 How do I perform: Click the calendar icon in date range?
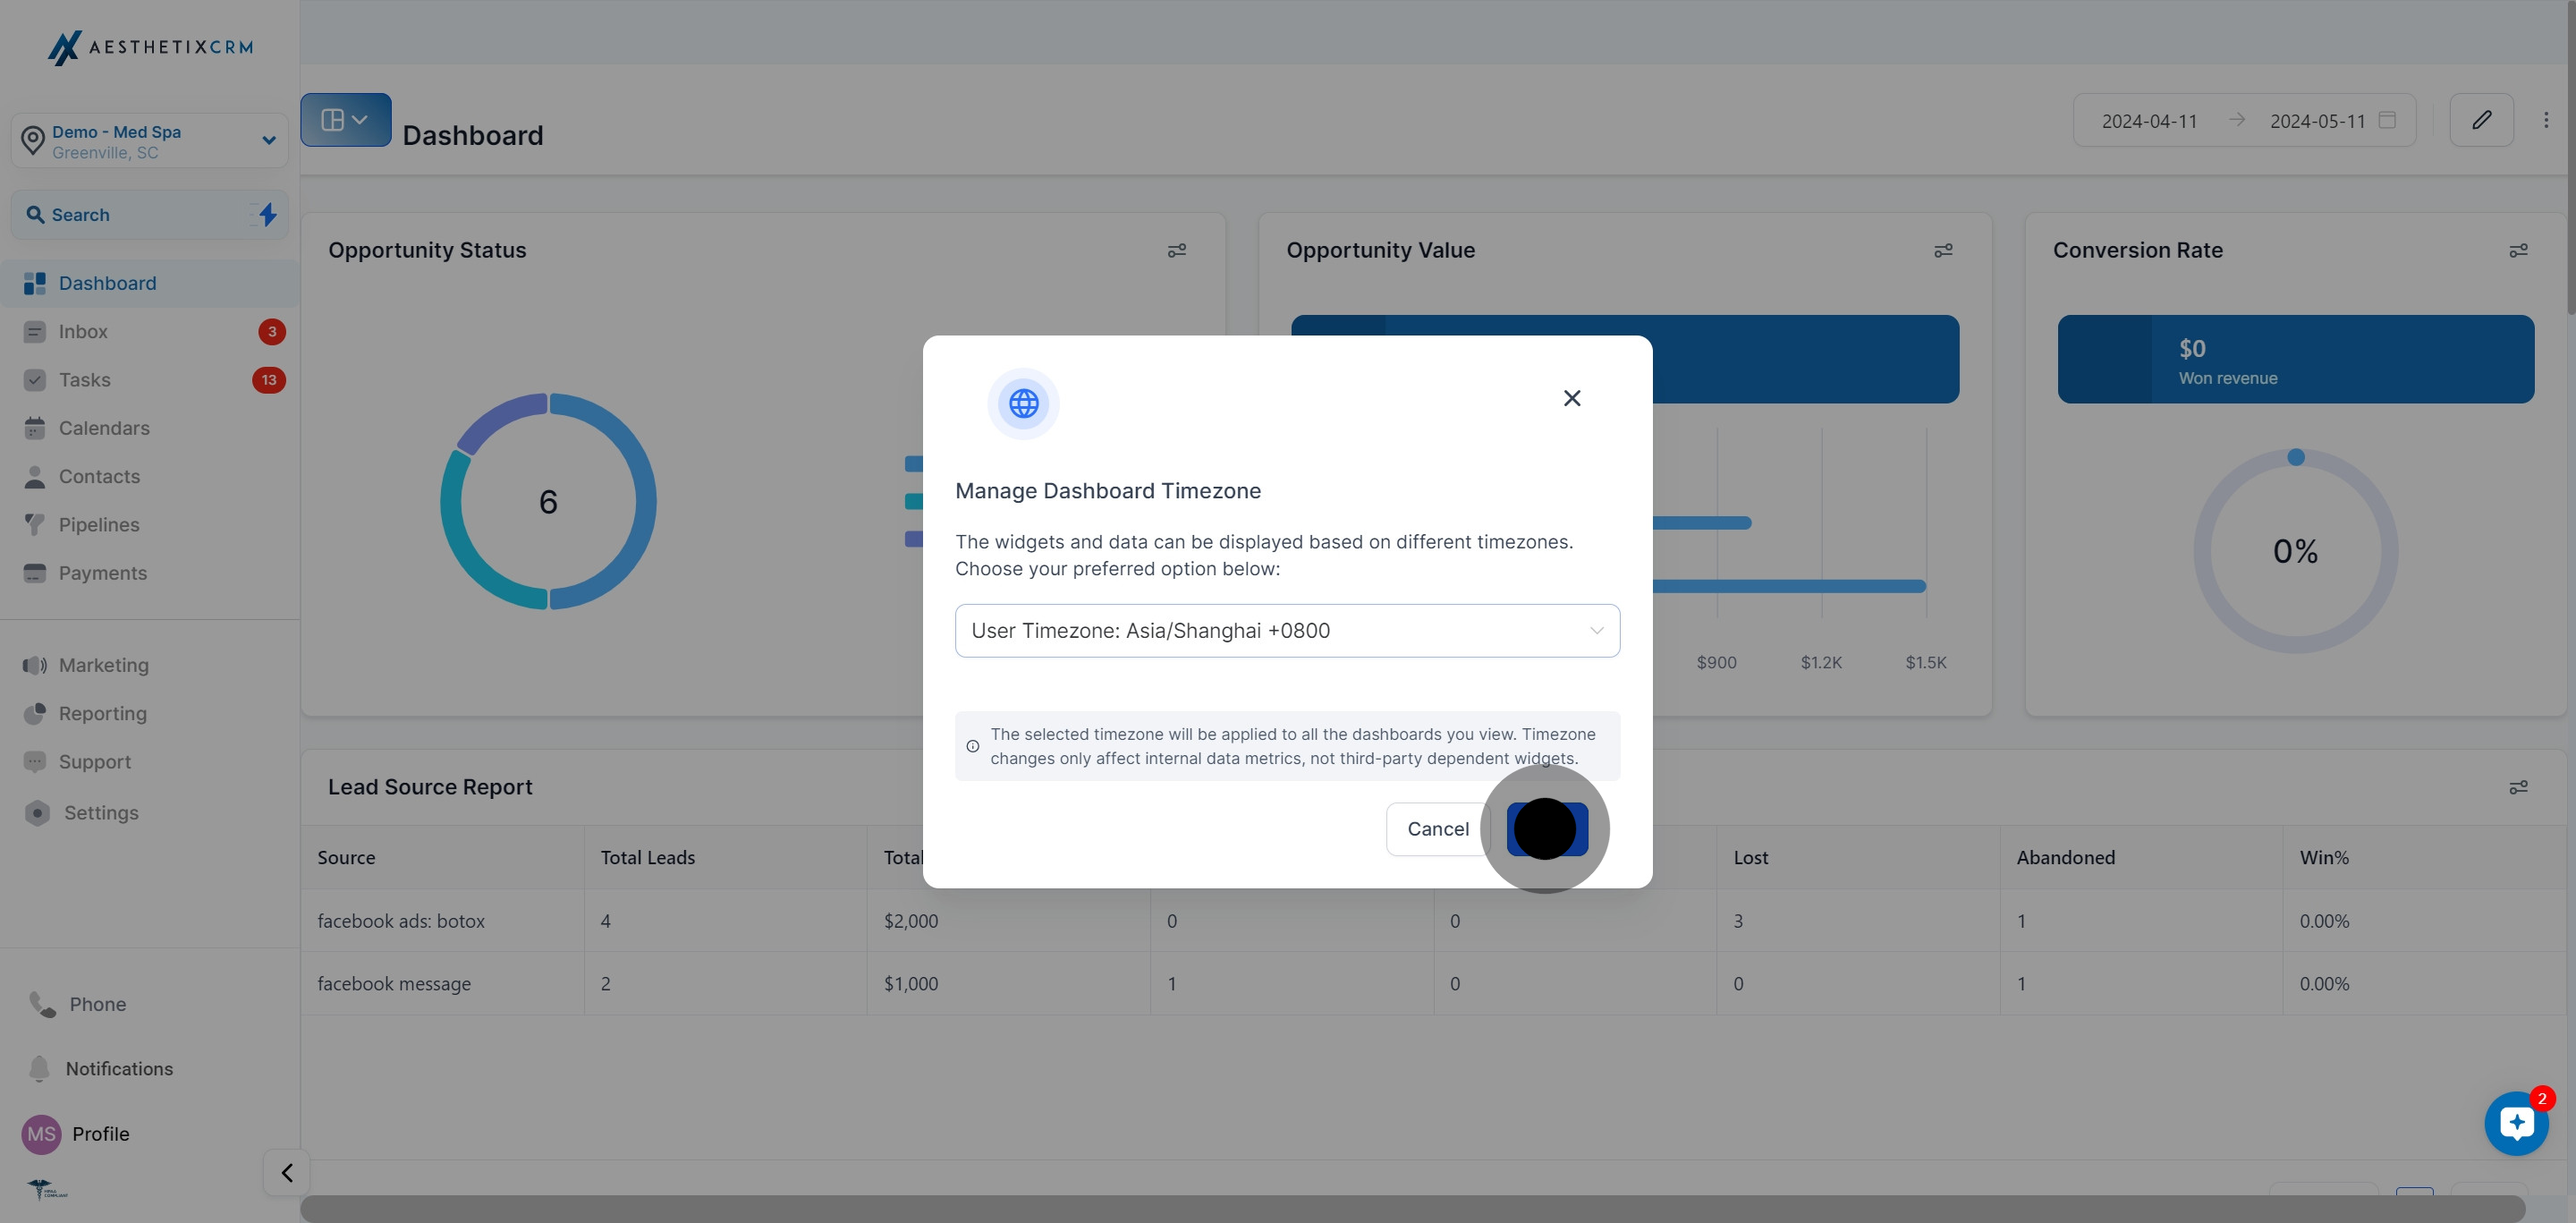coord(2386,120)
